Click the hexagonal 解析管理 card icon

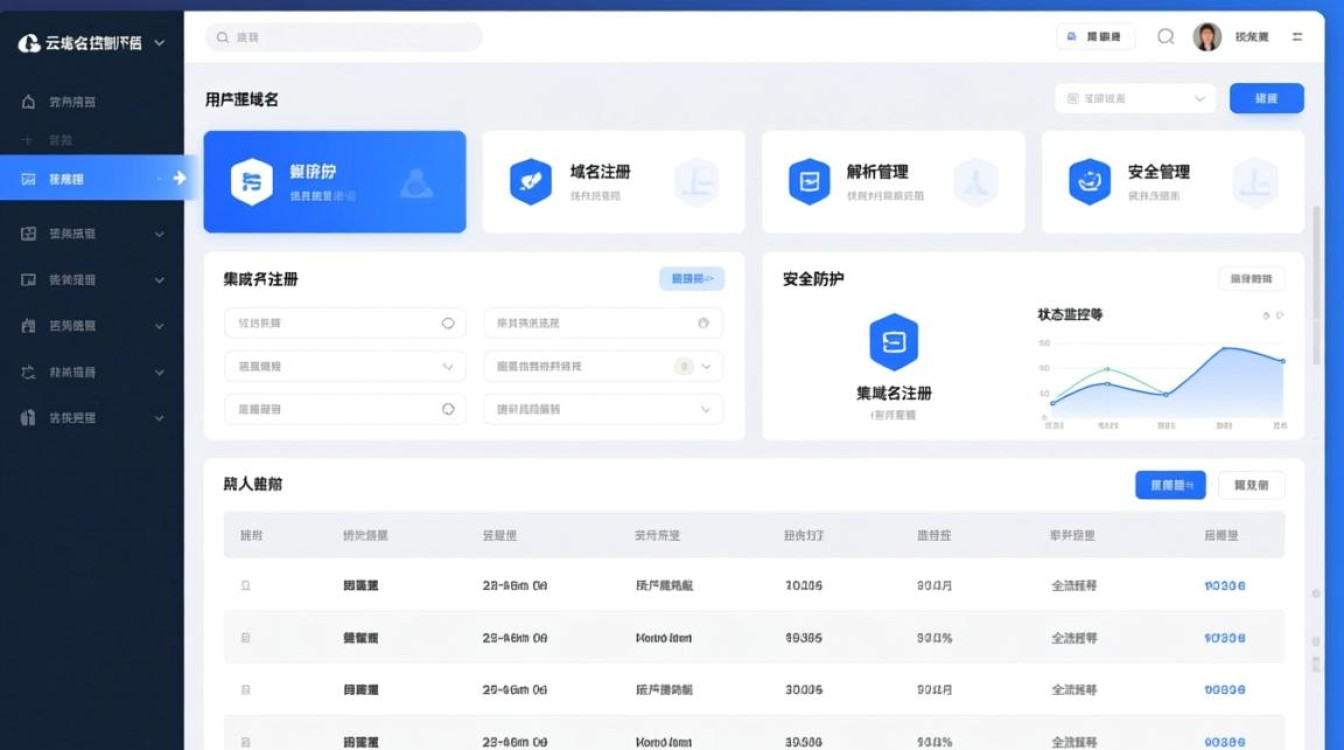pos(810,181)
